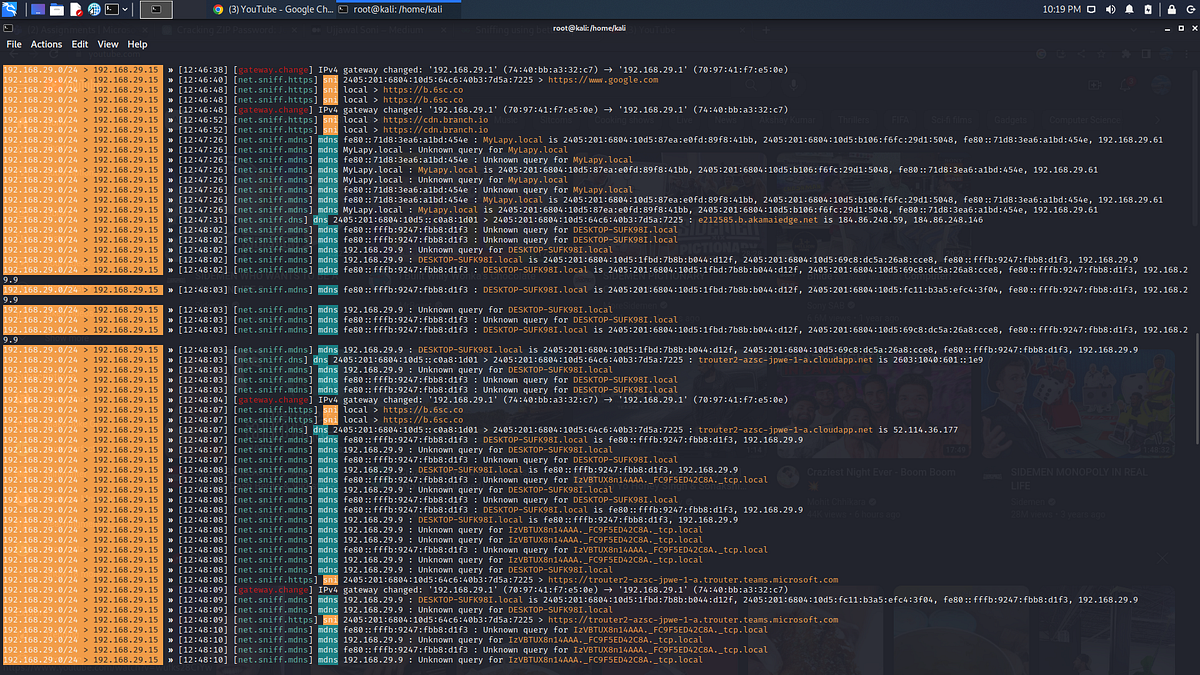Image resolution: width=1200 pixels, height=675 pixels.
Task: Switch to the YouTube Chrome window
Action: click(x=270, y=9)
